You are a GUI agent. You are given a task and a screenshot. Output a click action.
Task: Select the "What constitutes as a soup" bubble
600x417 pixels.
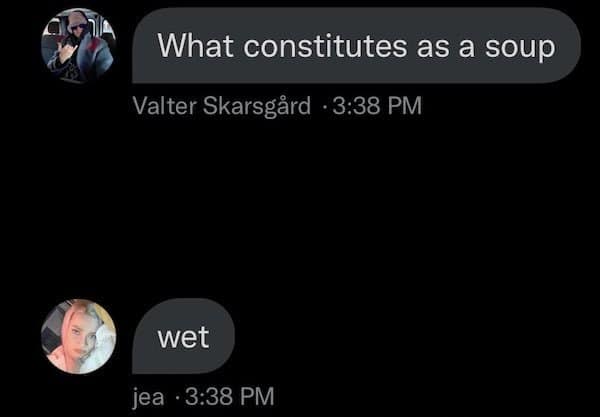click(356, 45)
